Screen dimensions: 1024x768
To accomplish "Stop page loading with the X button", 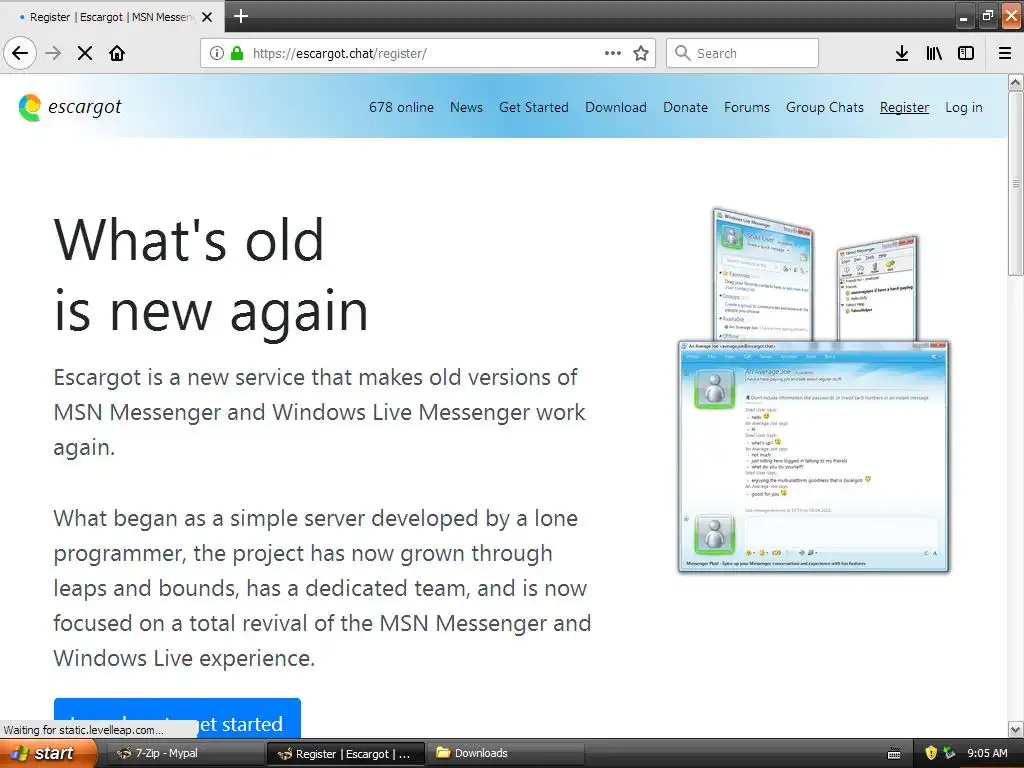I will tap(85, 53).
